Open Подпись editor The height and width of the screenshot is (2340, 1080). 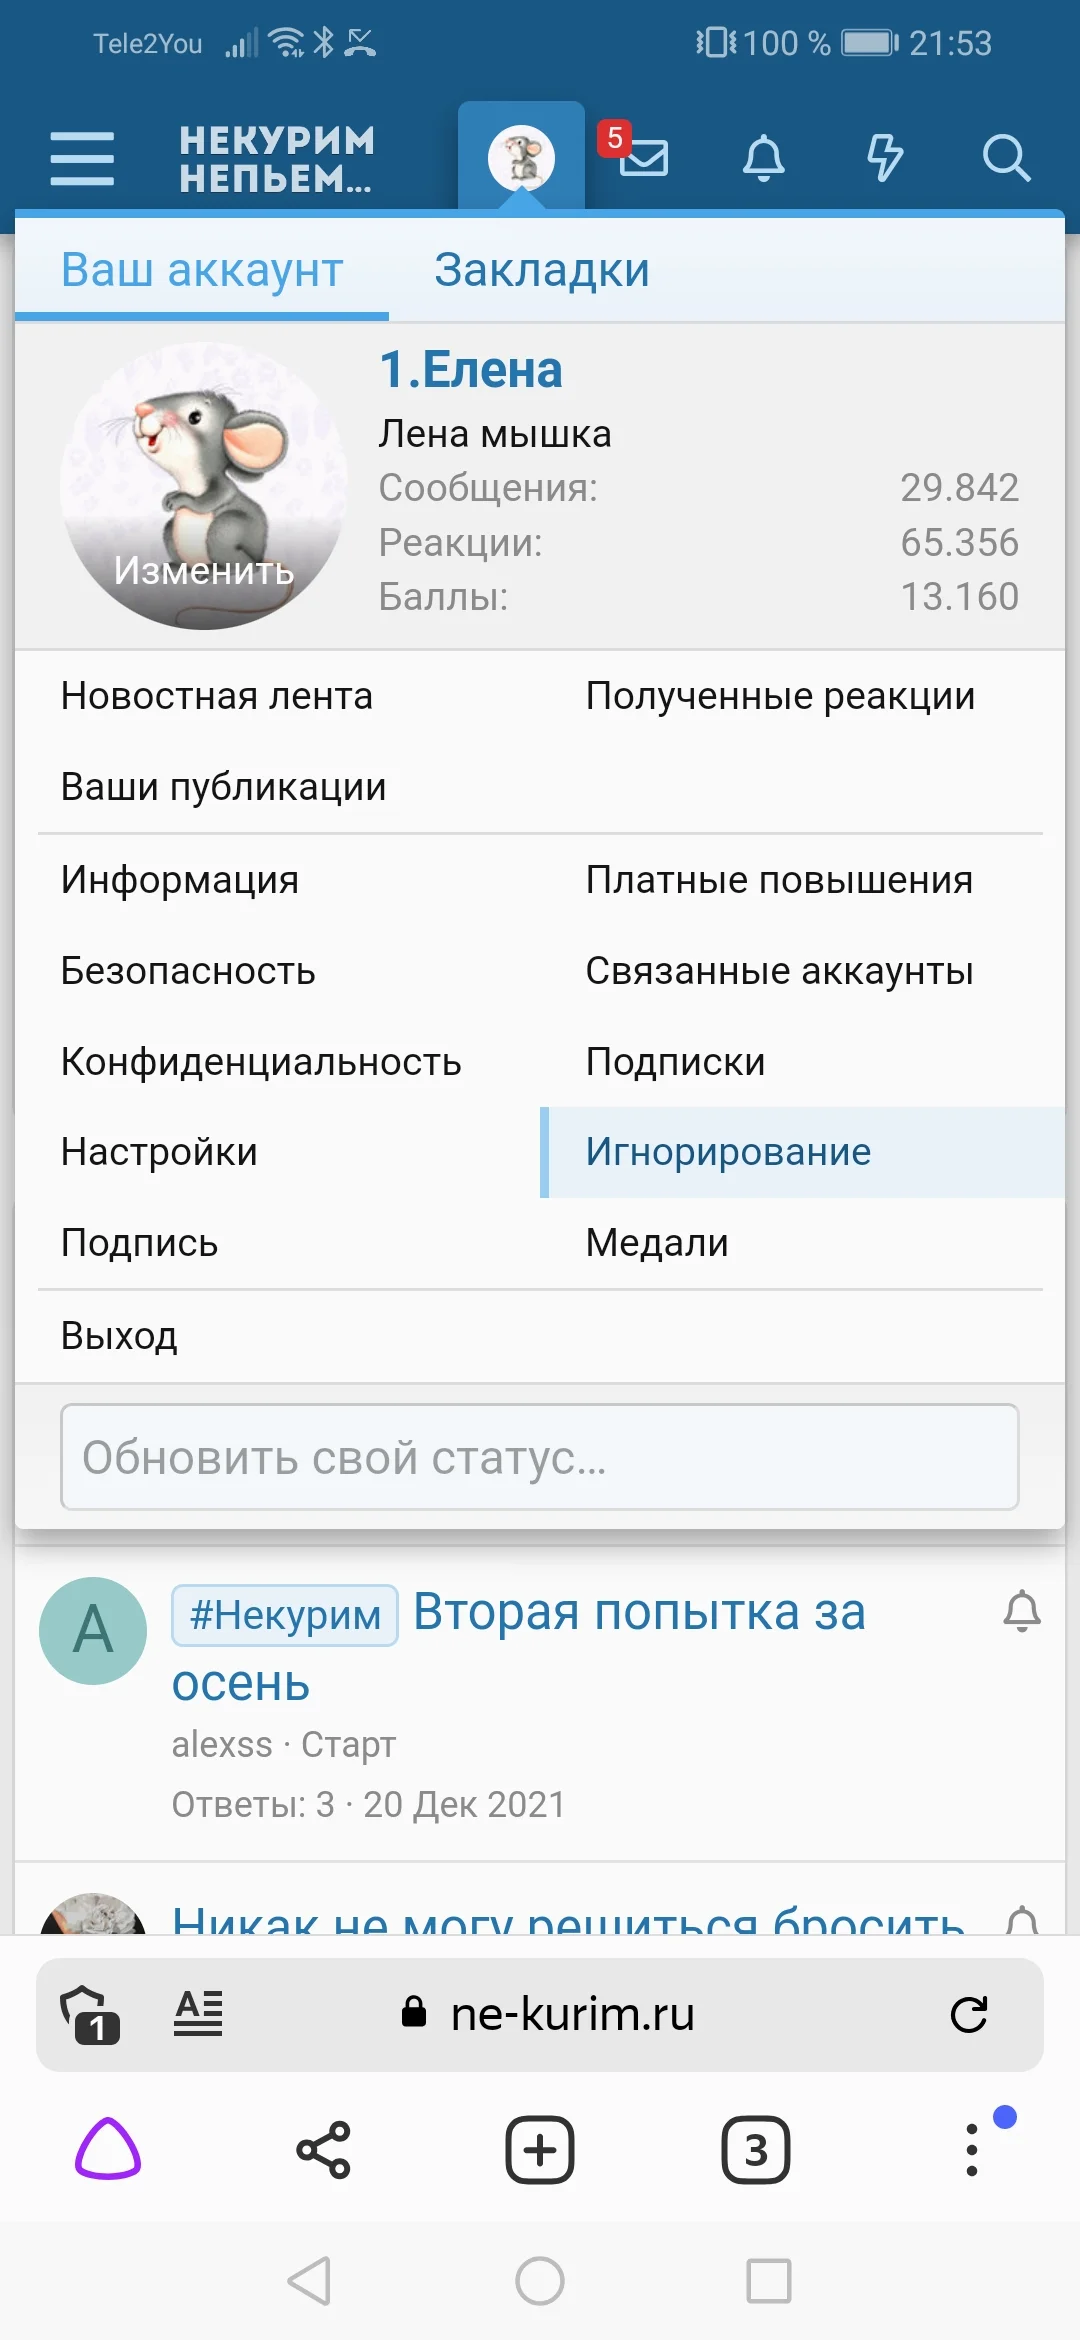pos(277,1243)
